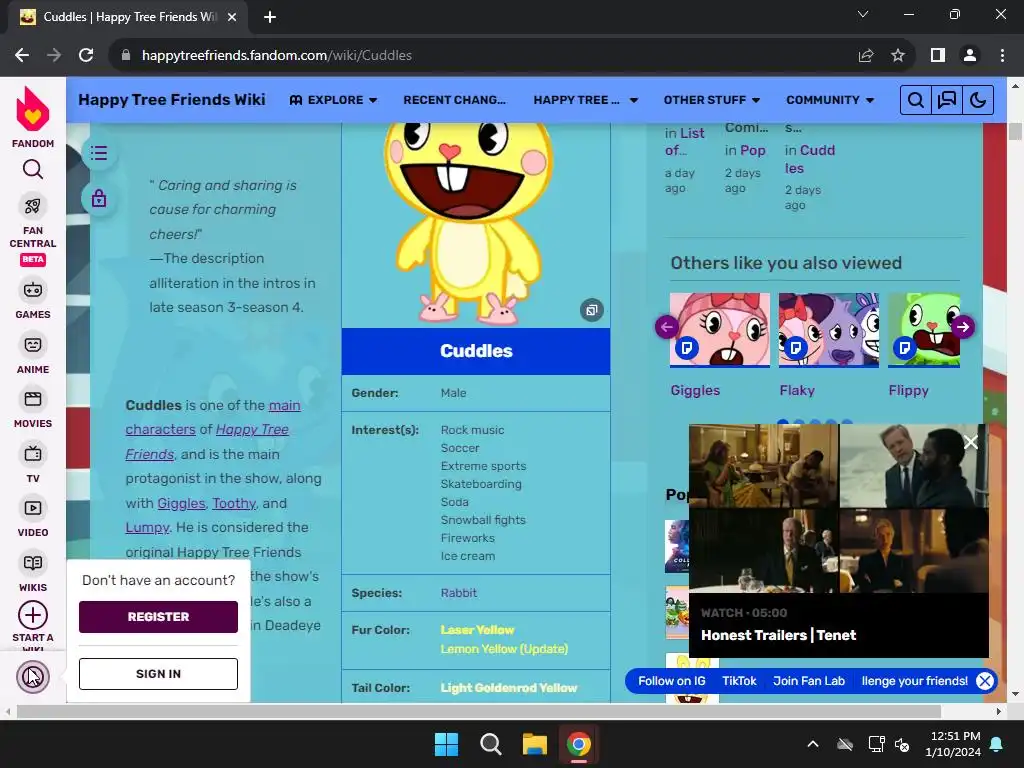This screenshot has width=1024, height=768.
Task: Click the vertical page scrollbar thumb
Action: coord(1016,131)
